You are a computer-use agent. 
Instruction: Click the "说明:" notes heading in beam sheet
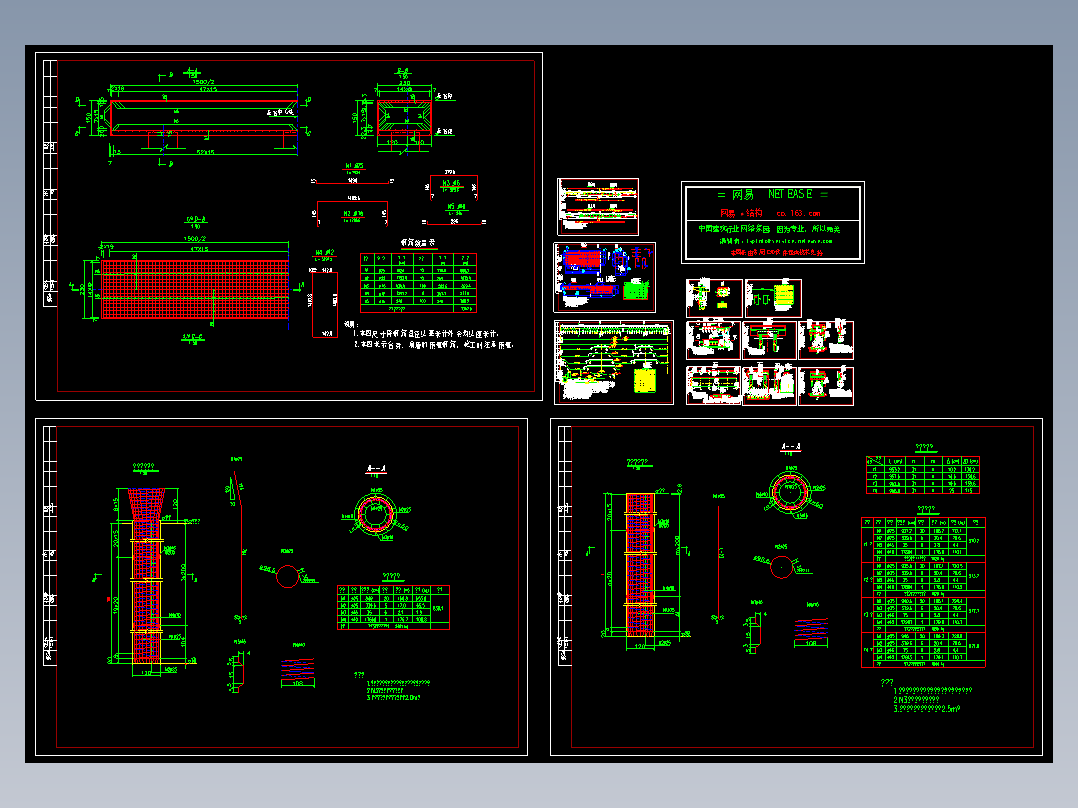click(x=351, y=324)
